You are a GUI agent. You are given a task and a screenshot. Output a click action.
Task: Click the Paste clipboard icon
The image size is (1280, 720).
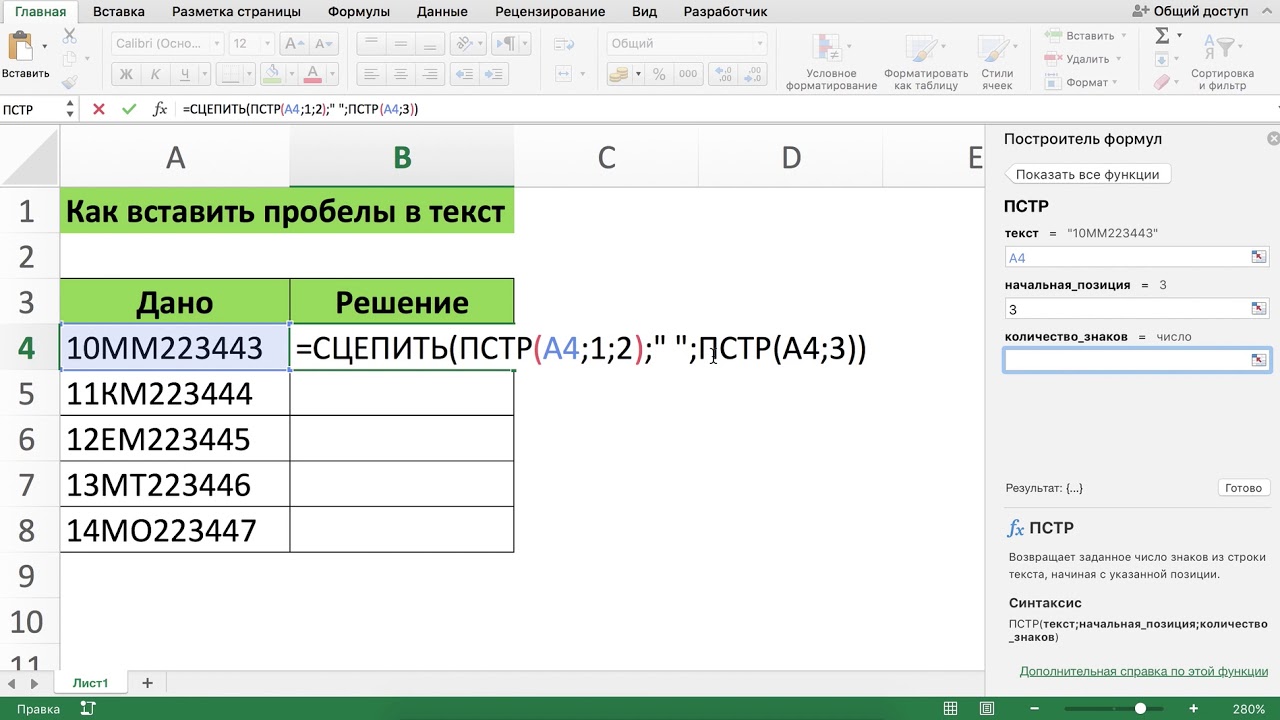(19, 47)
